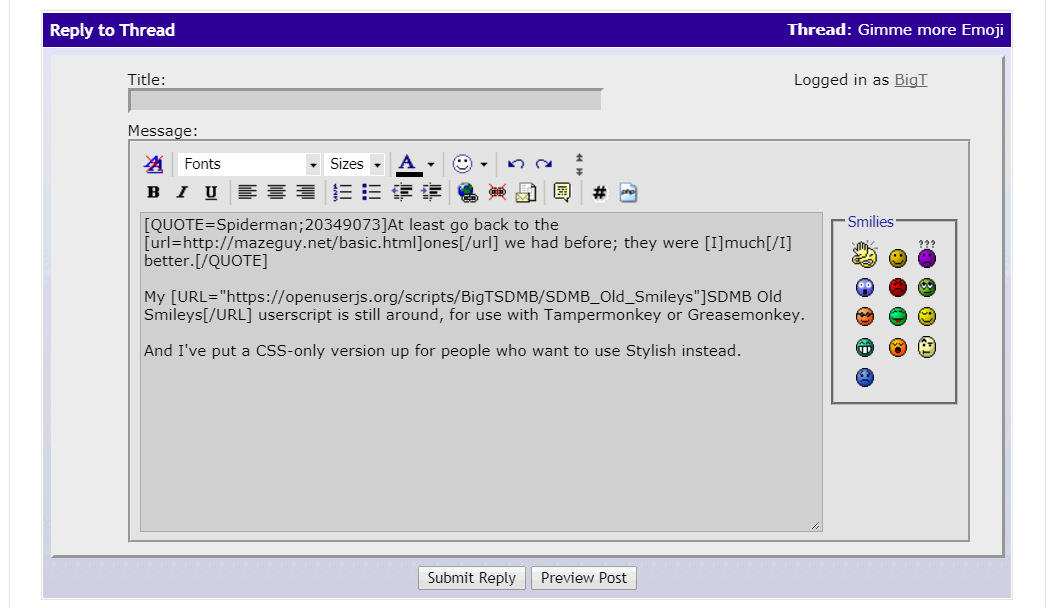Insert an ordered numbered list
Viewport: 1051px width, 608px height.
tap(342, 192)
